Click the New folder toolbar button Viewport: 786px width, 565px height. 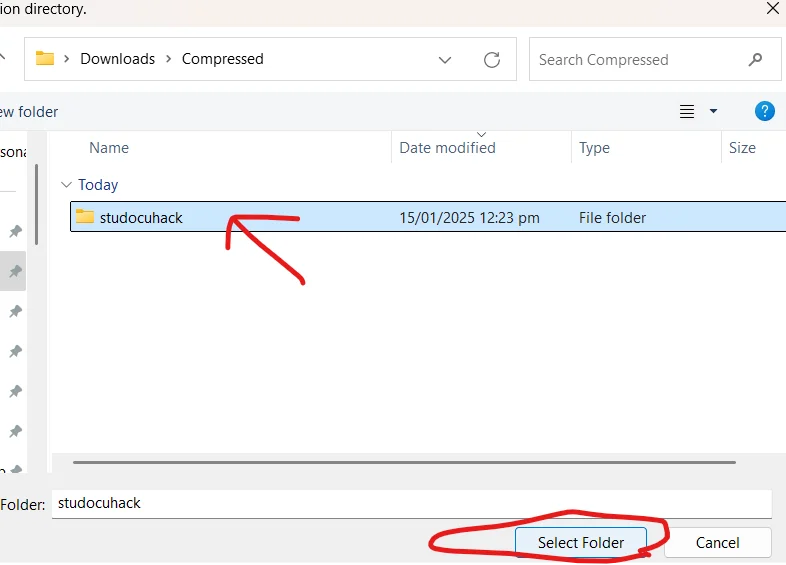(29, 111)
